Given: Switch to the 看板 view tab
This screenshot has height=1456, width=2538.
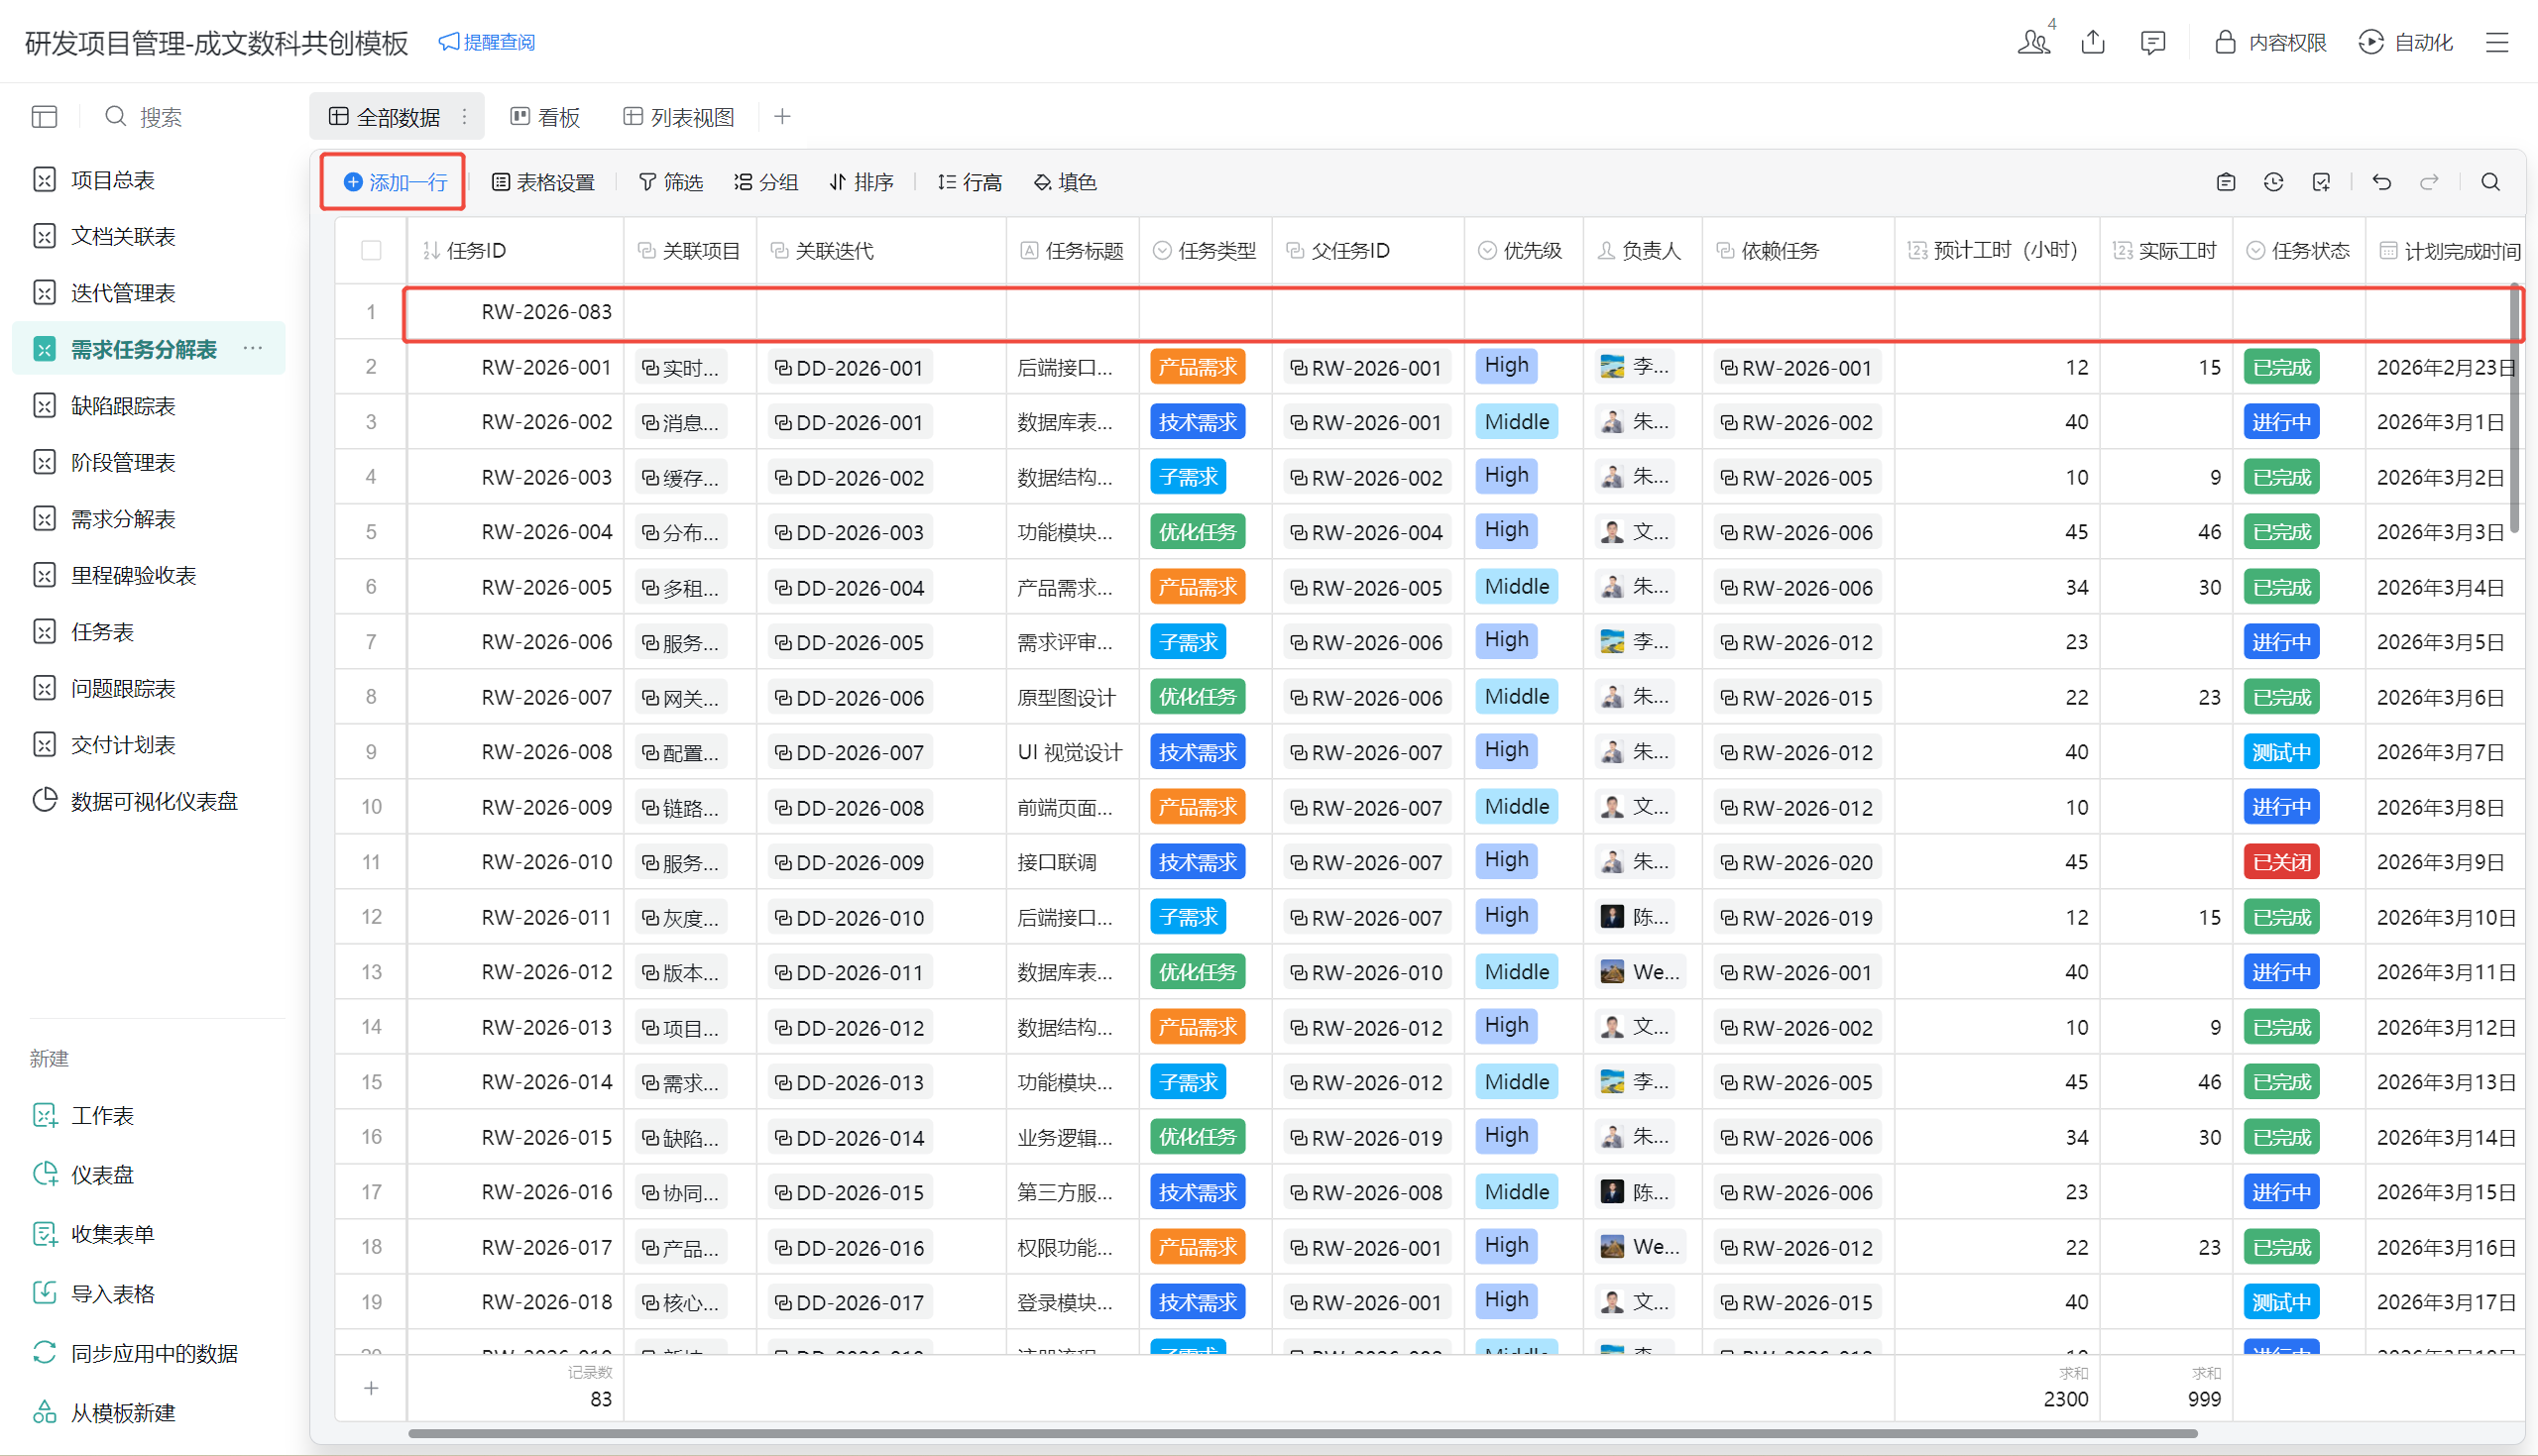Looking at the screenshot, I should (x=545, y=117).
